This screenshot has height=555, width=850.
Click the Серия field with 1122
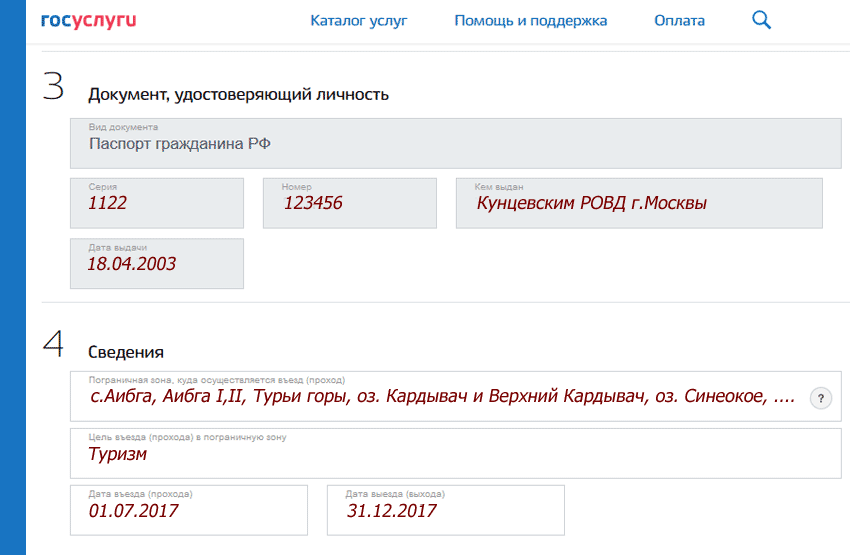157,203
